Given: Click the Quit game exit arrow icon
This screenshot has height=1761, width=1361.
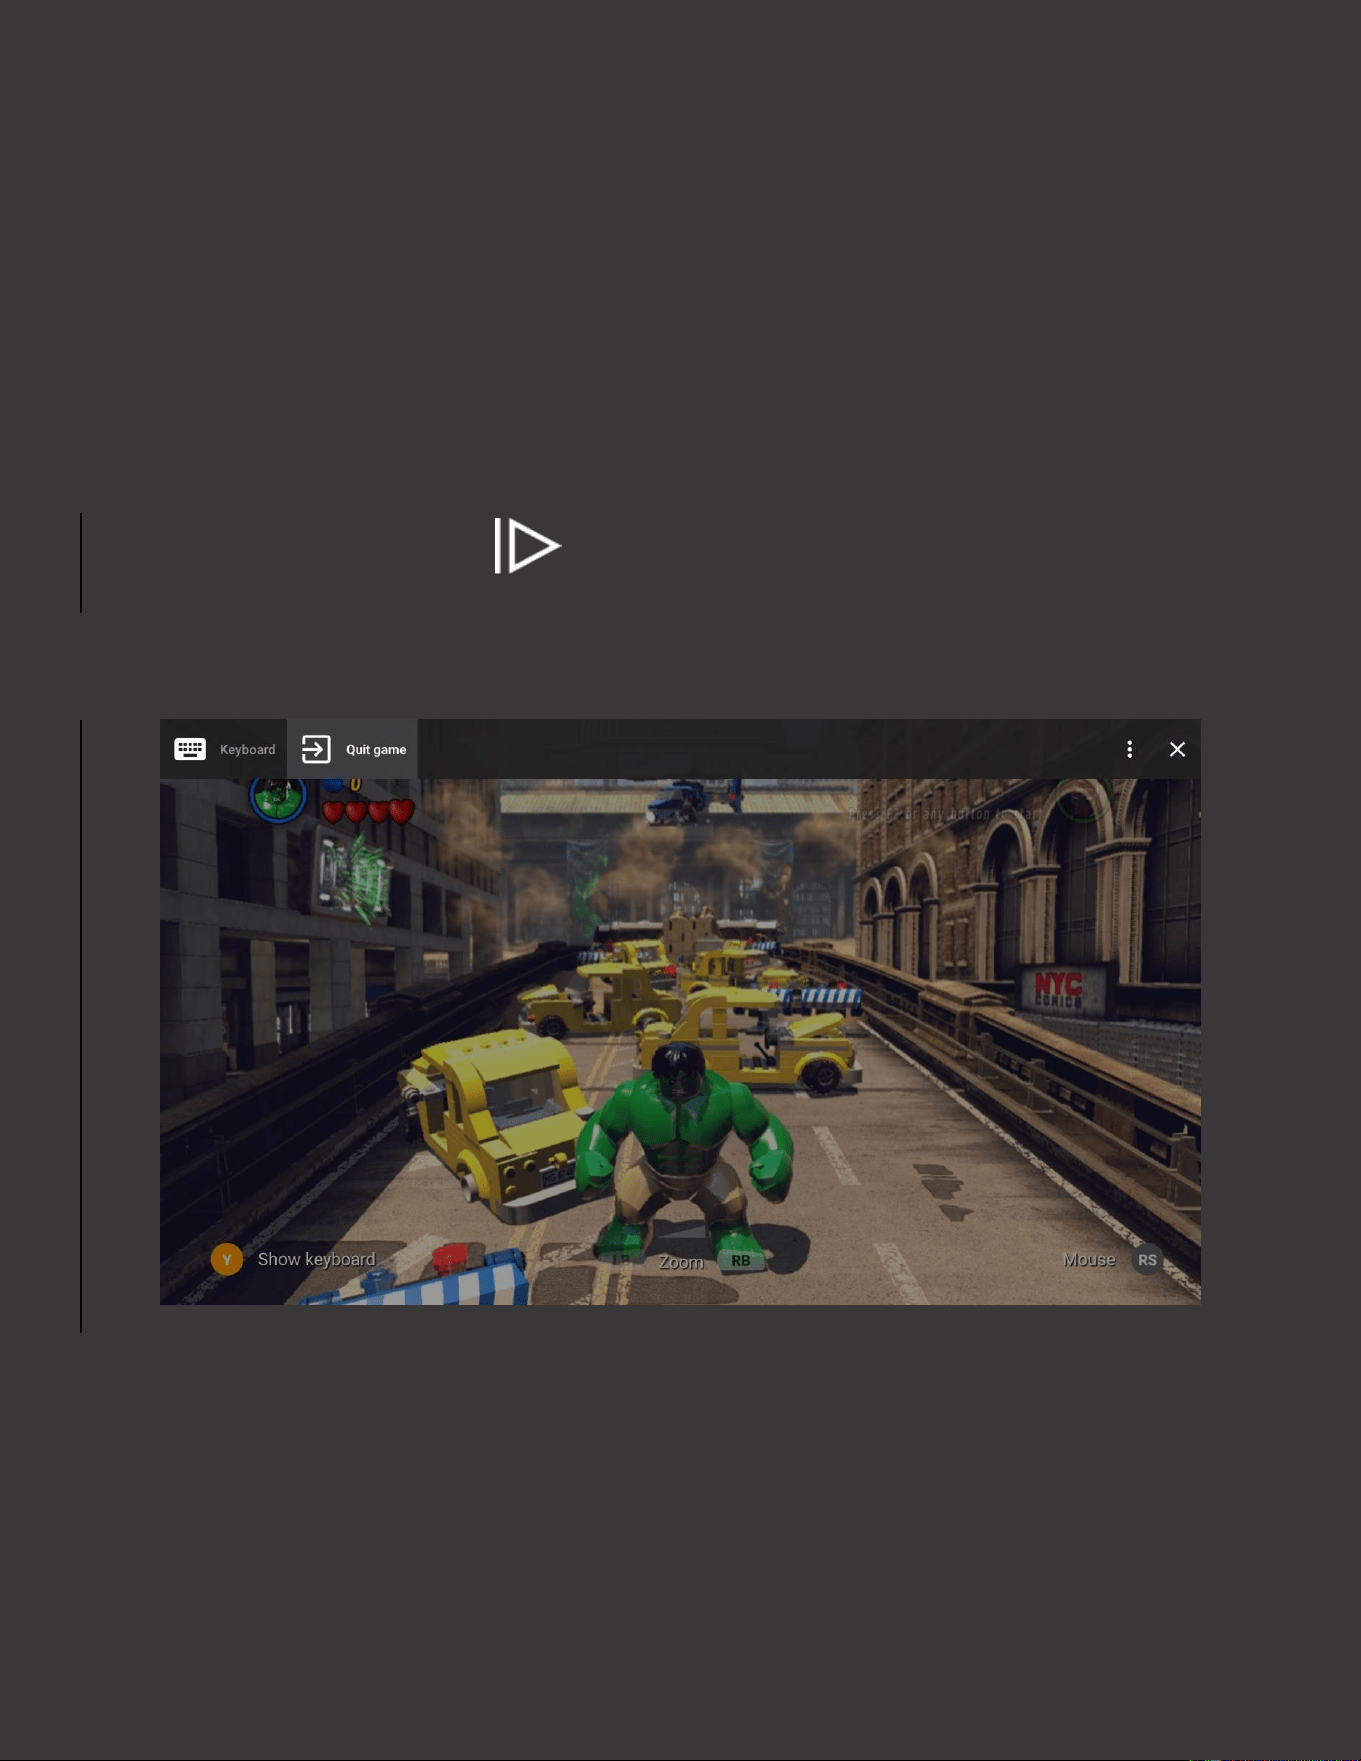Looking at the screenshot, I should tap(316, 749).
